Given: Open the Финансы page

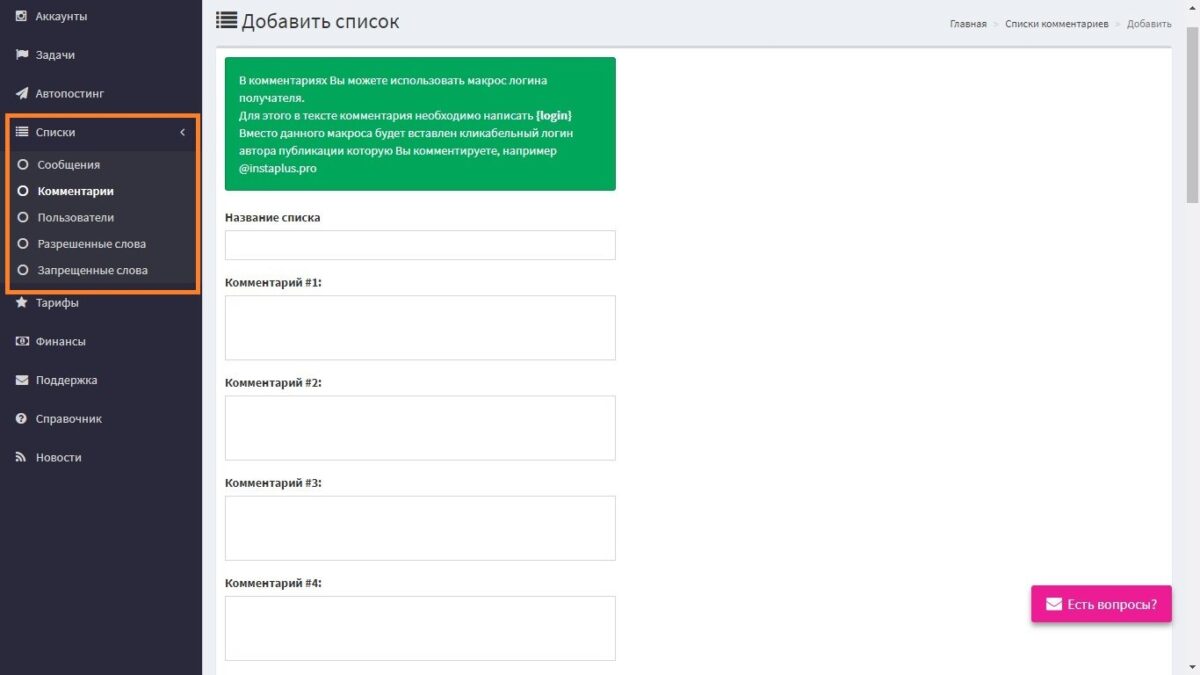Looking at the screenshot, I should 61,341.
